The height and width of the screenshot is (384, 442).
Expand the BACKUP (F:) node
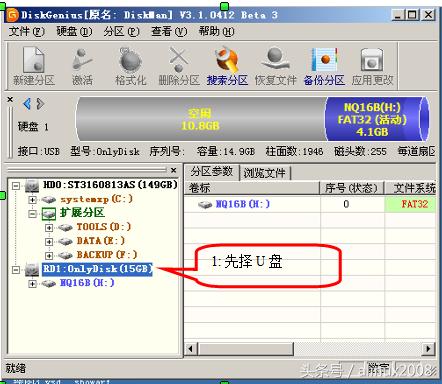click(x=49, y=255)
